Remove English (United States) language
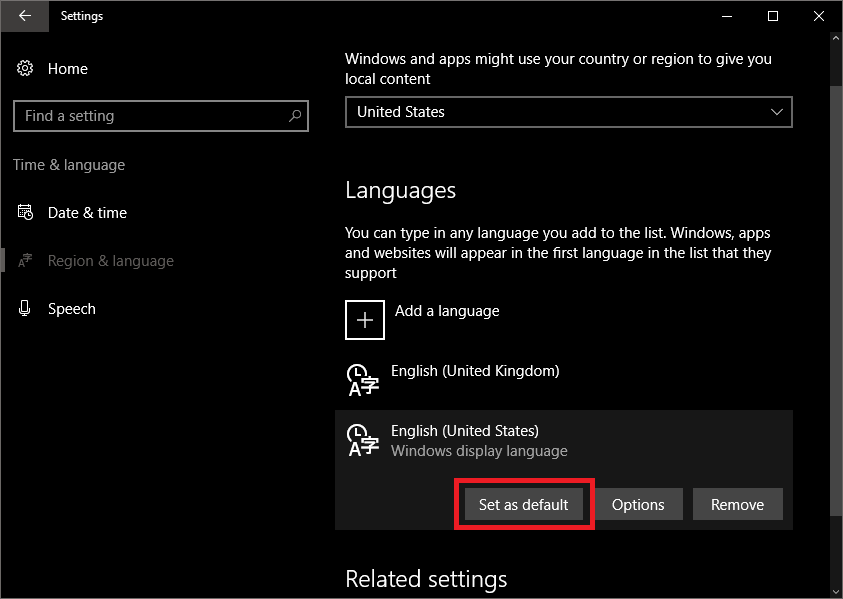Image resolution: width=843 pixels, height=599 pixels. 737,504
